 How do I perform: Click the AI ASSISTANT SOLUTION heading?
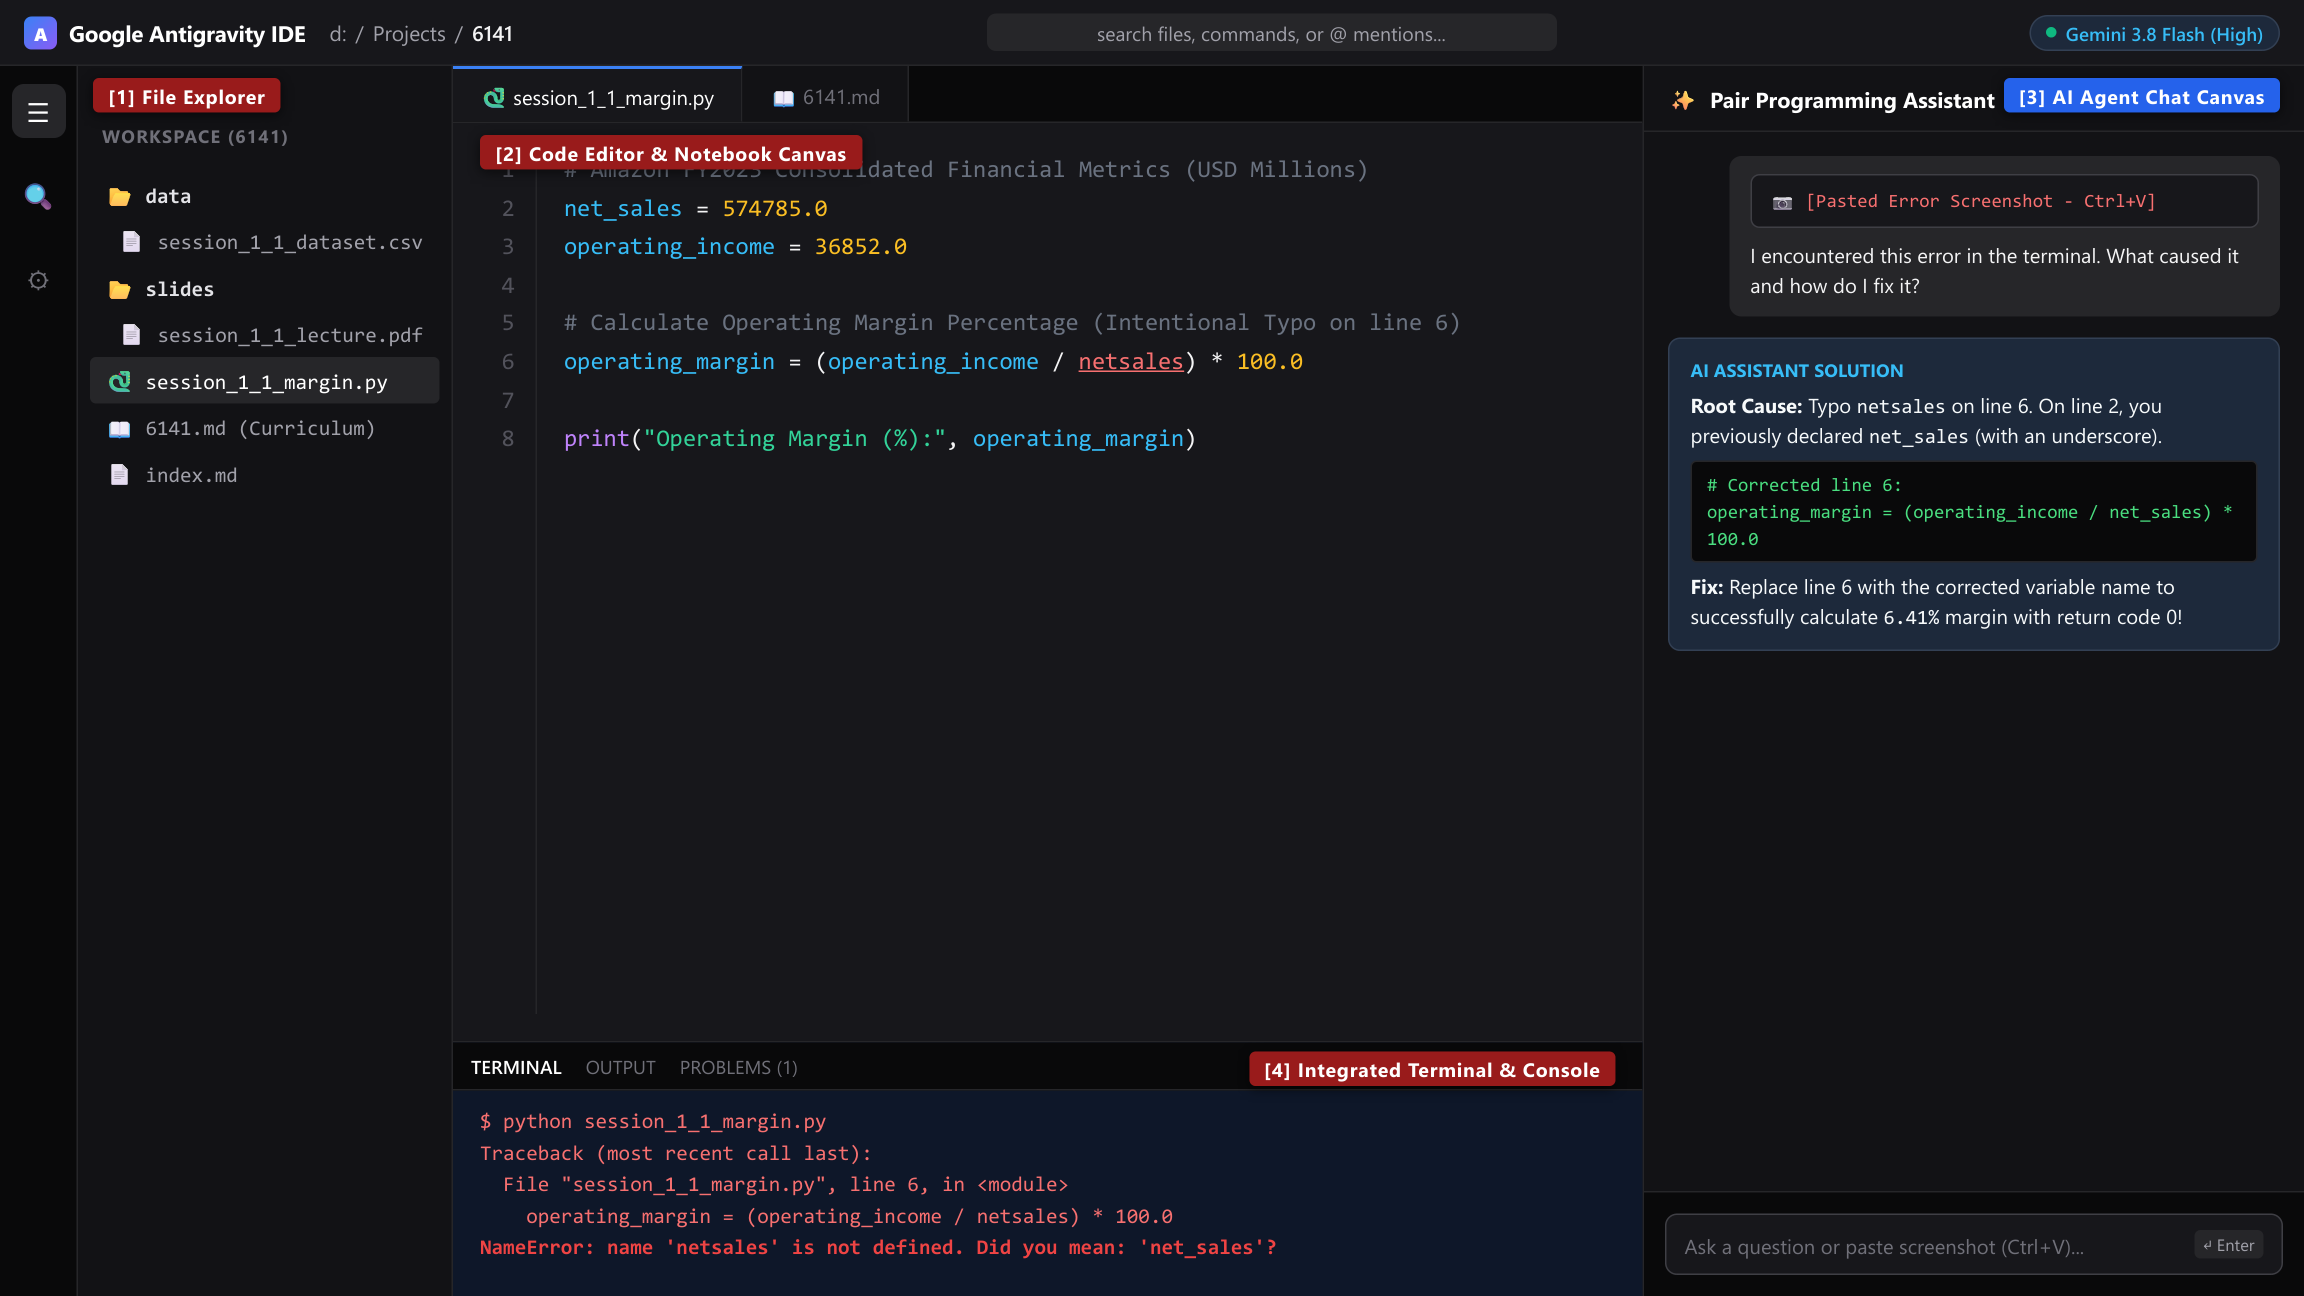(x=1796, y=370)
